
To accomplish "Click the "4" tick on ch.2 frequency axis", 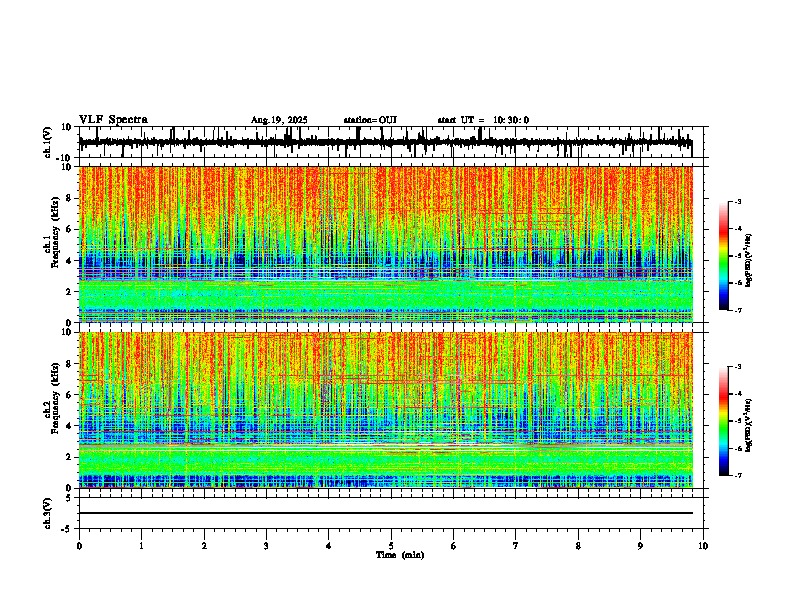I will point(70,426).
